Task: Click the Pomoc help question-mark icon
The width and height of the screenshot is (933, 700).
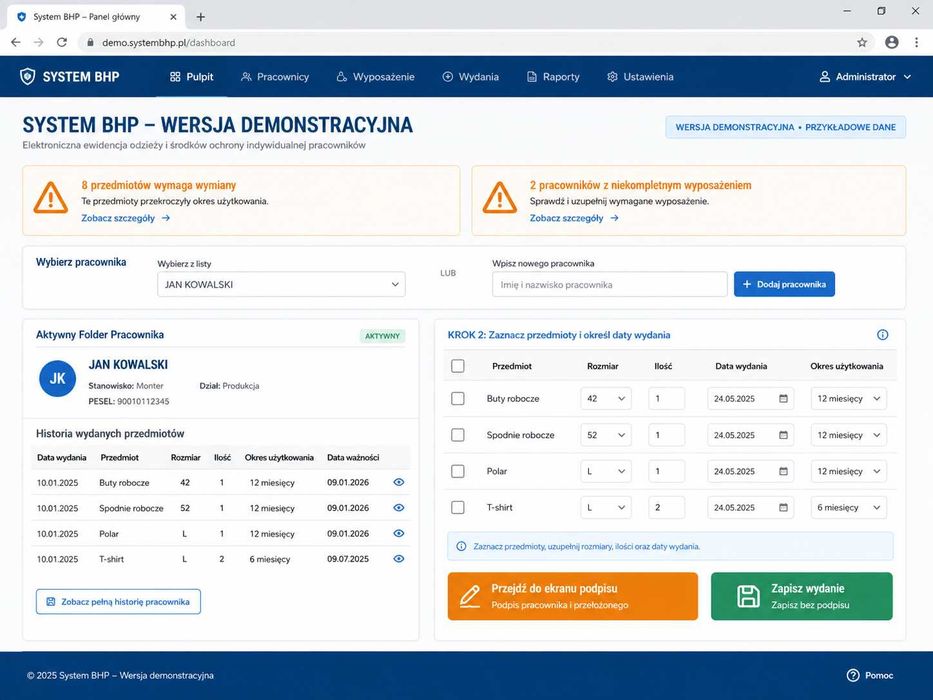Action: point(853,675)
